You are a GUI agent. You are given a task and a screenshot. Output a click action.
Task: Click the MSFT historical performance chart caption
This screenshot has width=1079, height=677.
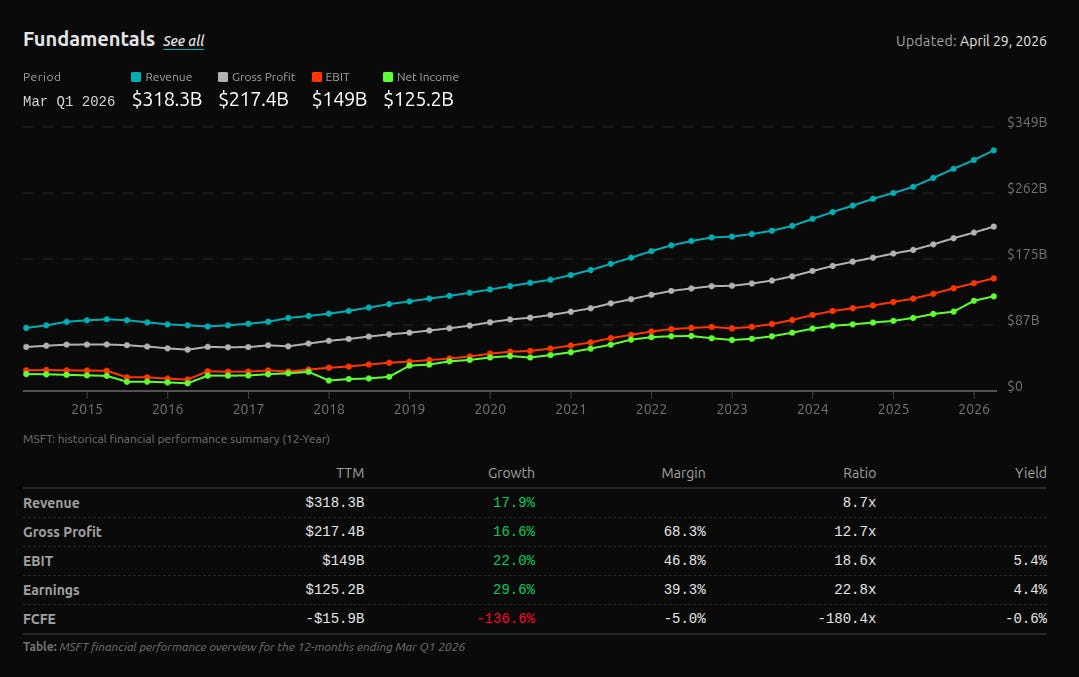click(176, 439)
